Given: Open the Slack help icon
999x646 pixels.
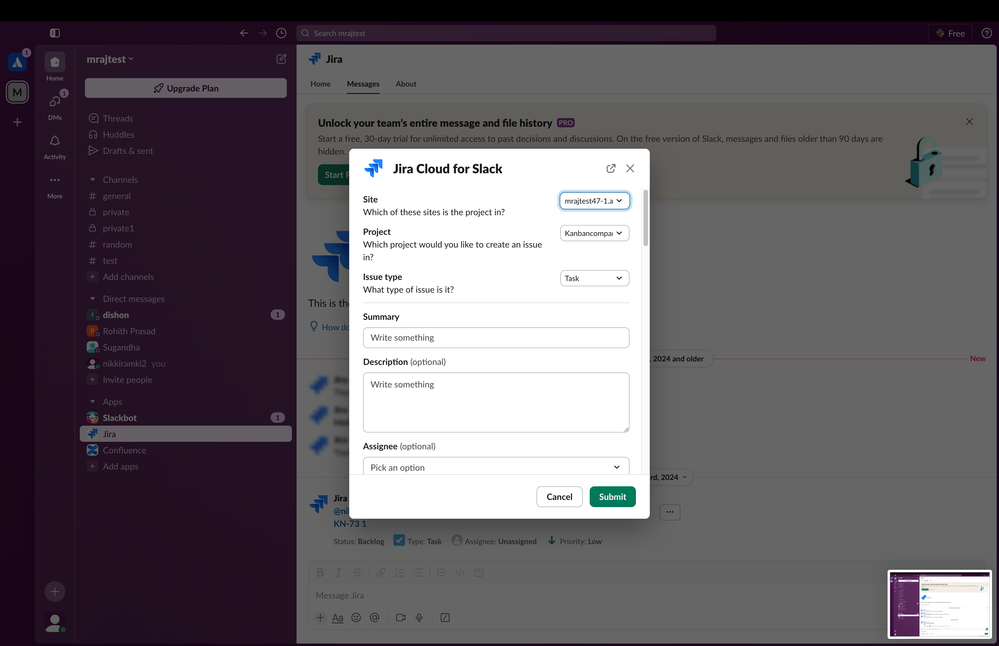Looking at the screenshot, I should tap(986, 33).
